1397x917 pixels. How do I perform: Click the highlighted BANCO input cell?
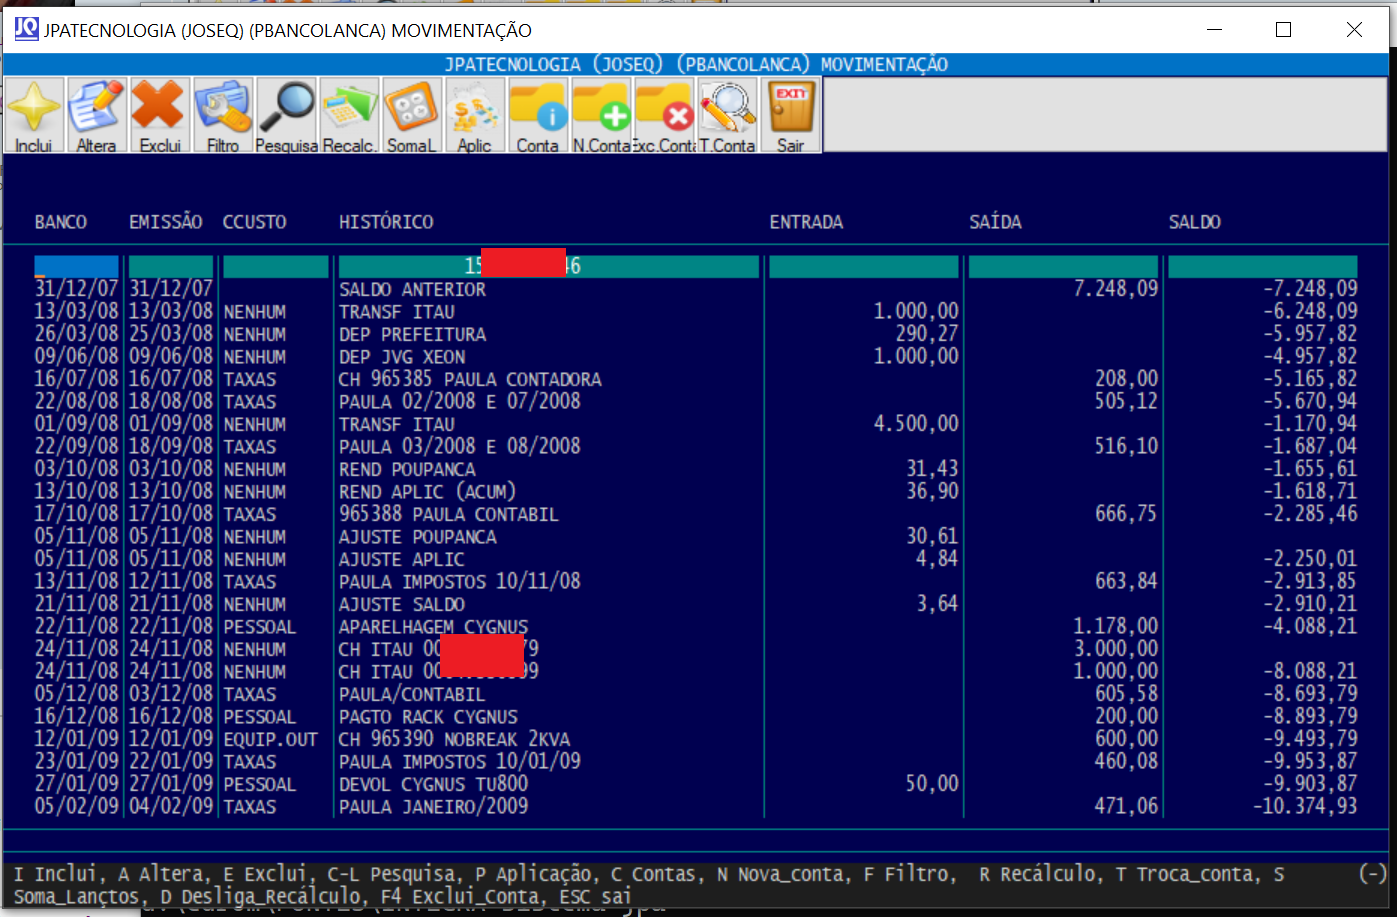[76, 267]
